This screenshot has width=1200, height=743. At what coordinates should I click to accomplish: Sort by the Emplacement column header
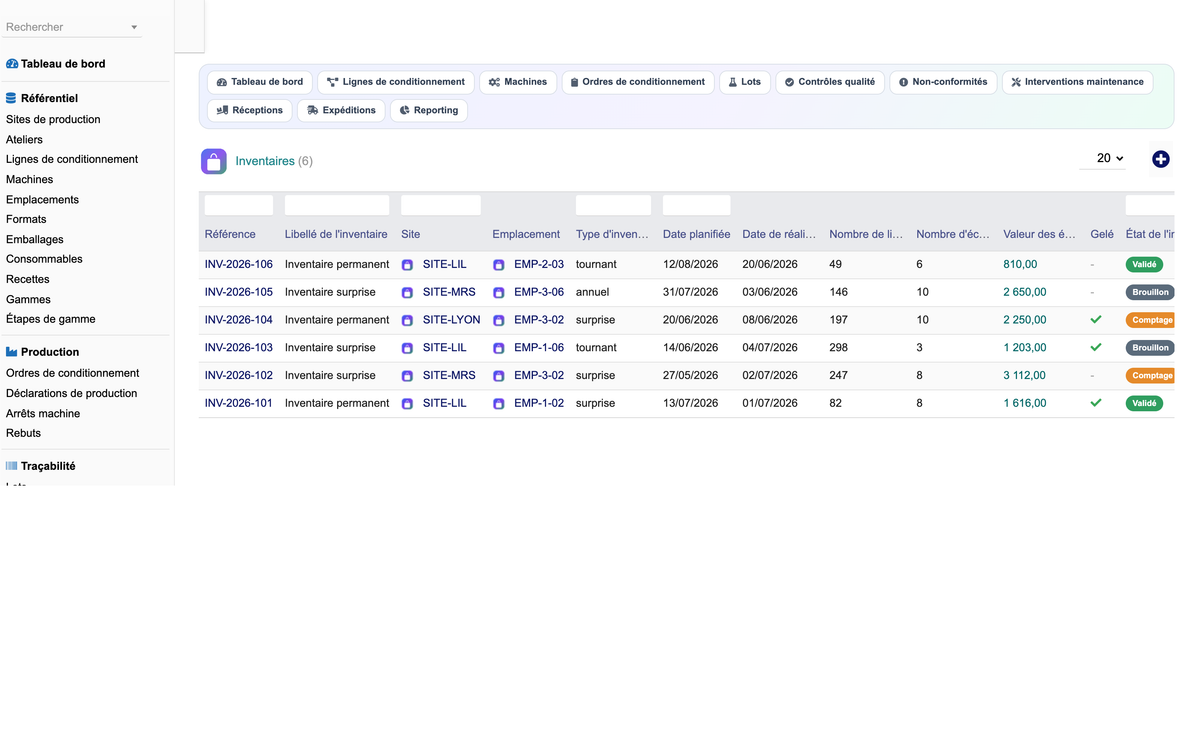pos(526,234)
